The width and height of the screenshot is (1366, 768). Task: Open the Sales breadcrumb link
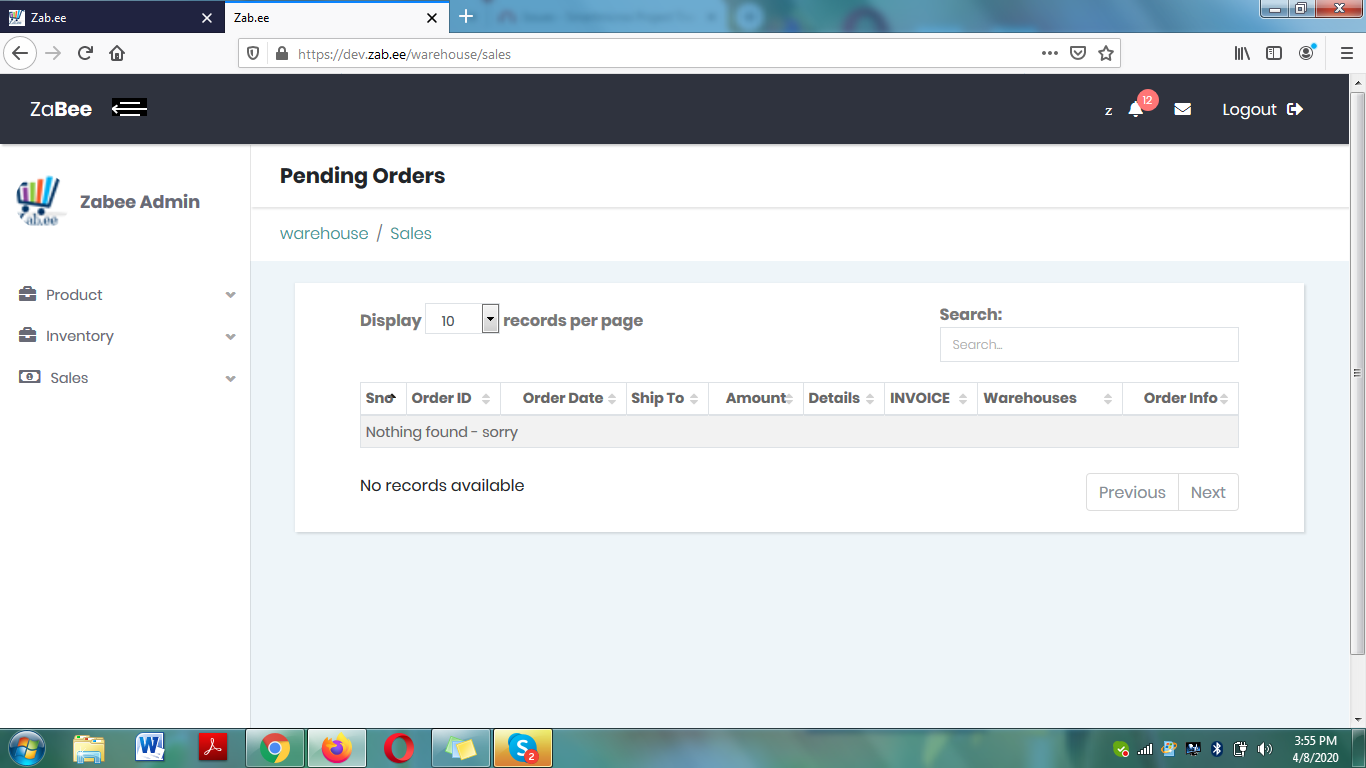(411, 233)
